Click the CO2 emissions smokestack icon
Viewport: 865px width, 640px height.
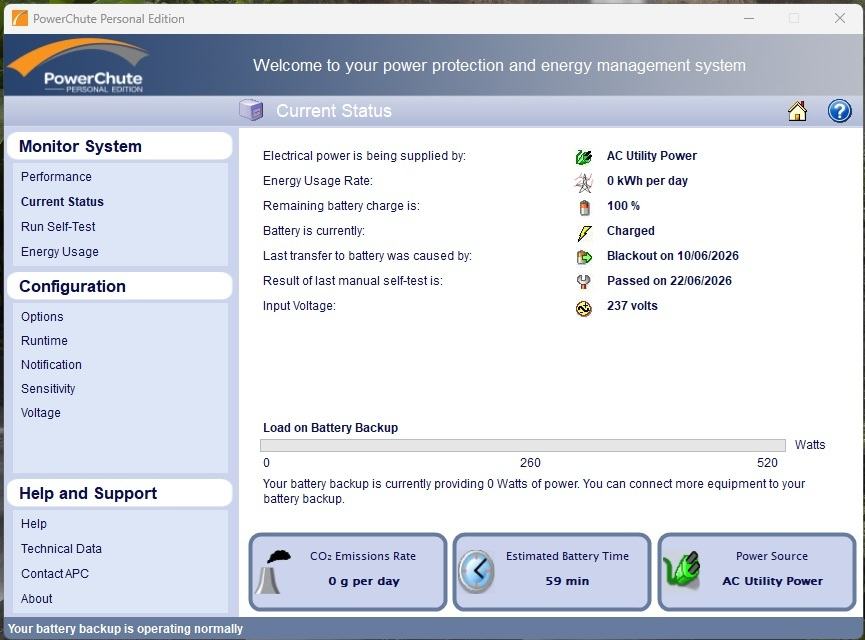coord(275,572)
